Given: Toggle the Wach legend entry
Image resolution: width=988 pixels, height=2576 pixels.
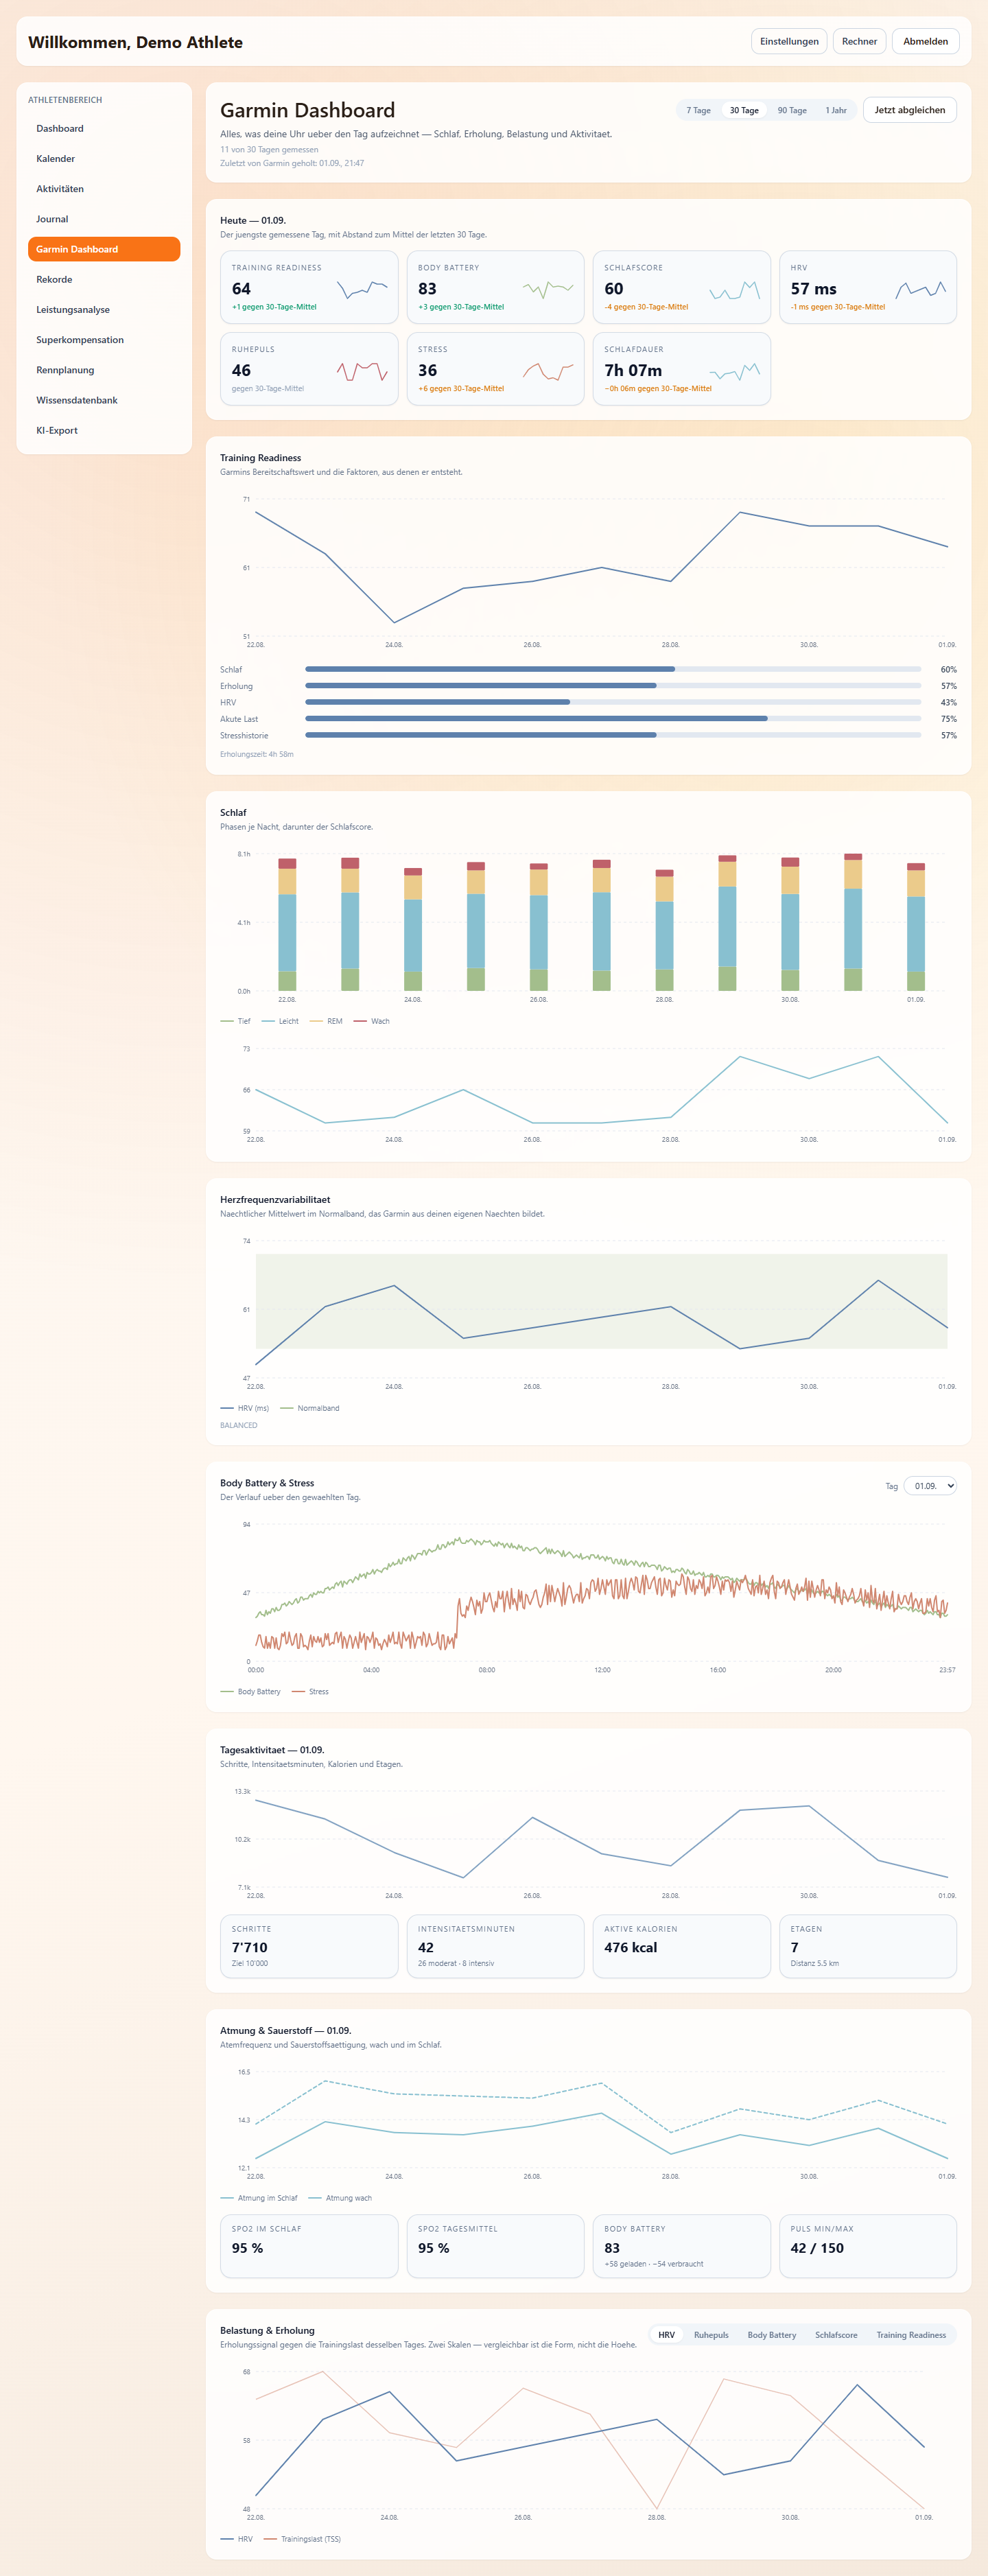Looking at the screenshot, I should 372,1021.
